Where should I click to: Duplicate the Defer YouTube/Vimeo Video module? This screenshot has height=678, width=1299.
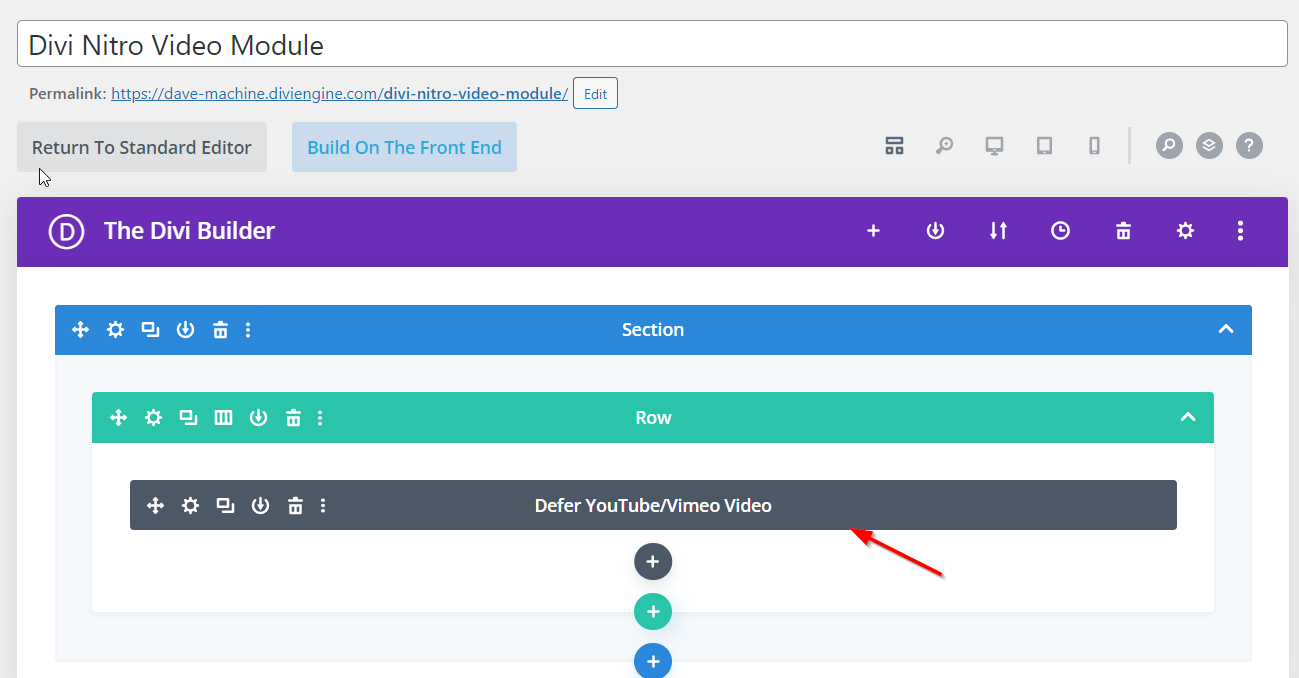pyautogui.click(x=225, y=505)
